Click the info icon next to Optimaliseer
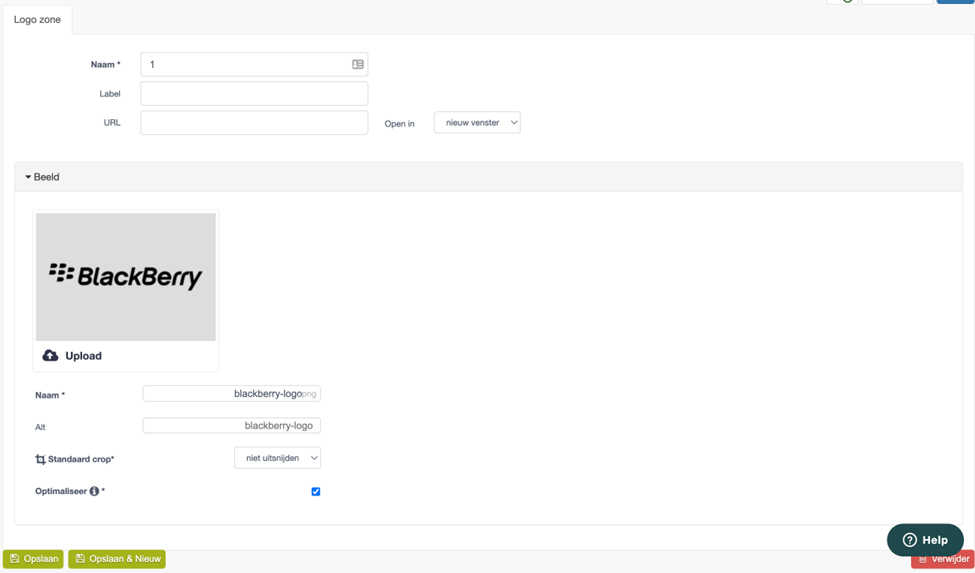This screenshot has height=573, width=975. click(94, 492)
